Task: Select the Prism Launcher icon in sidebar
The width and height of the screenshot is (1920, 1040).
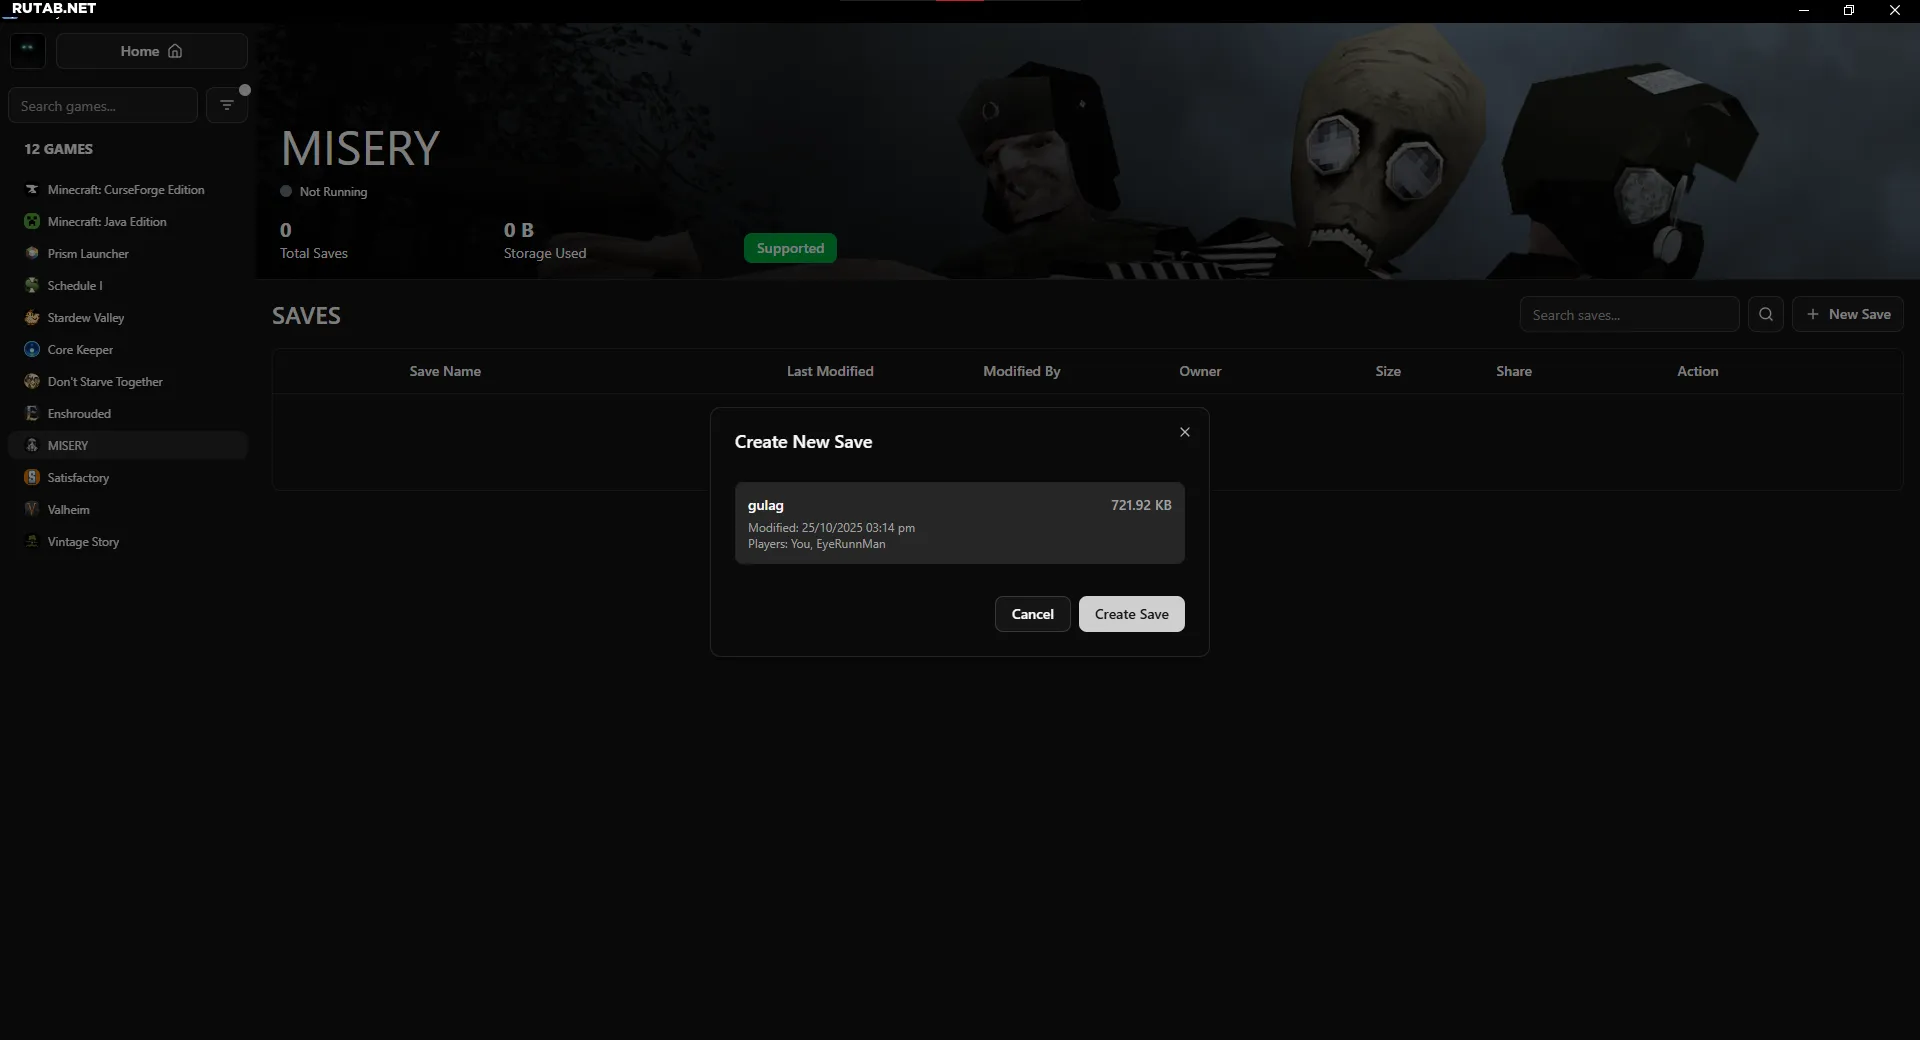Action: tap(32, 254)
